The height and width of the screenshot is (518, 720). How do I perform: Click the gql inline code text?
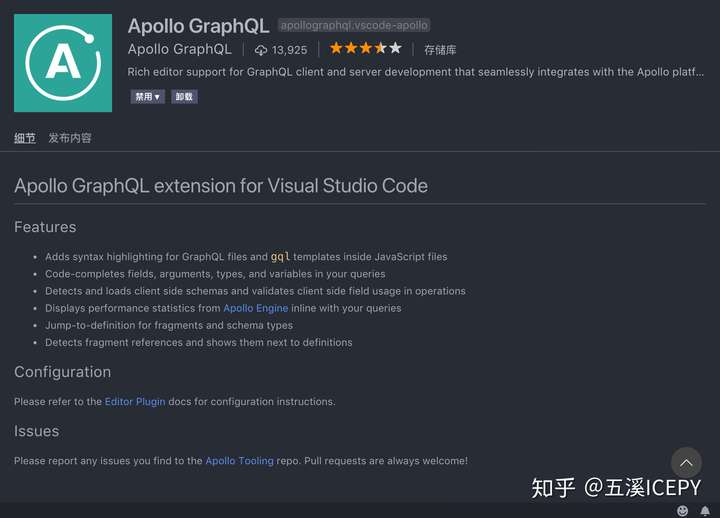[280, 257]
